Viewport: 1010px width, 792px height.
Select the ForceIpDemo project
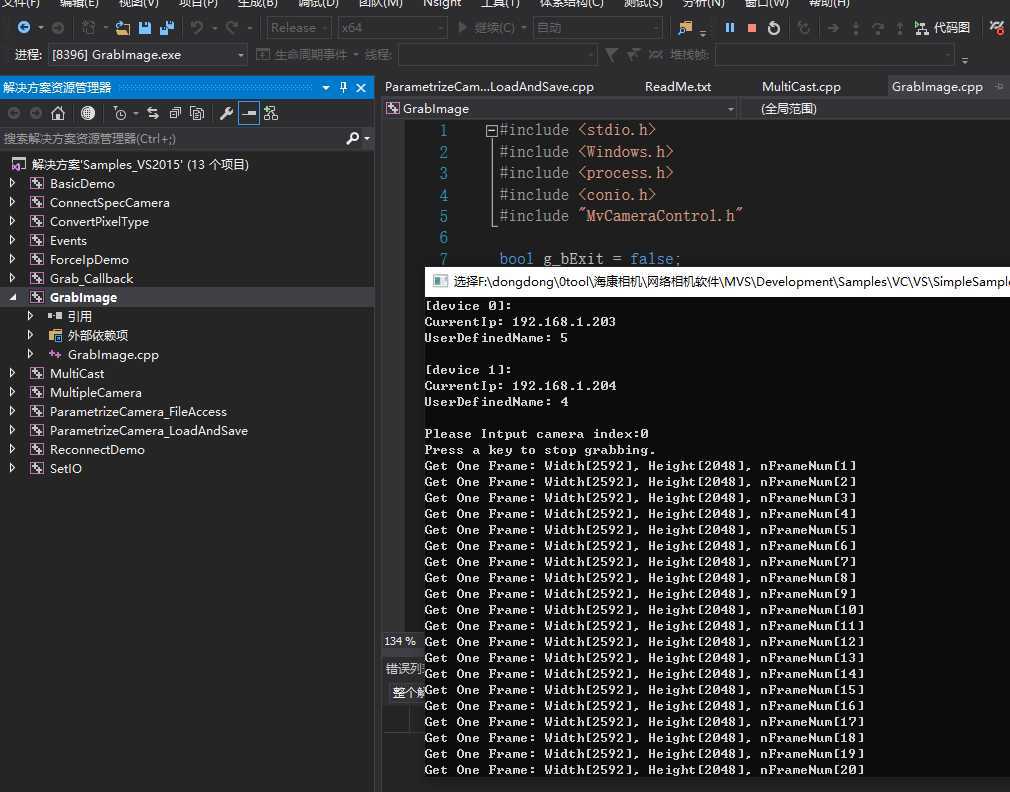tap(89, 259)
